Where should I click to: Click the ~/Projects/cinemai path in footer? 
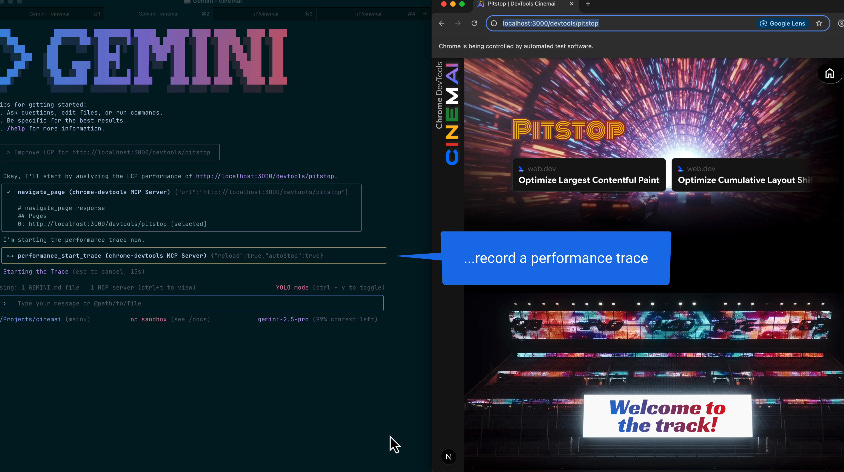click(x=30, y=319)
